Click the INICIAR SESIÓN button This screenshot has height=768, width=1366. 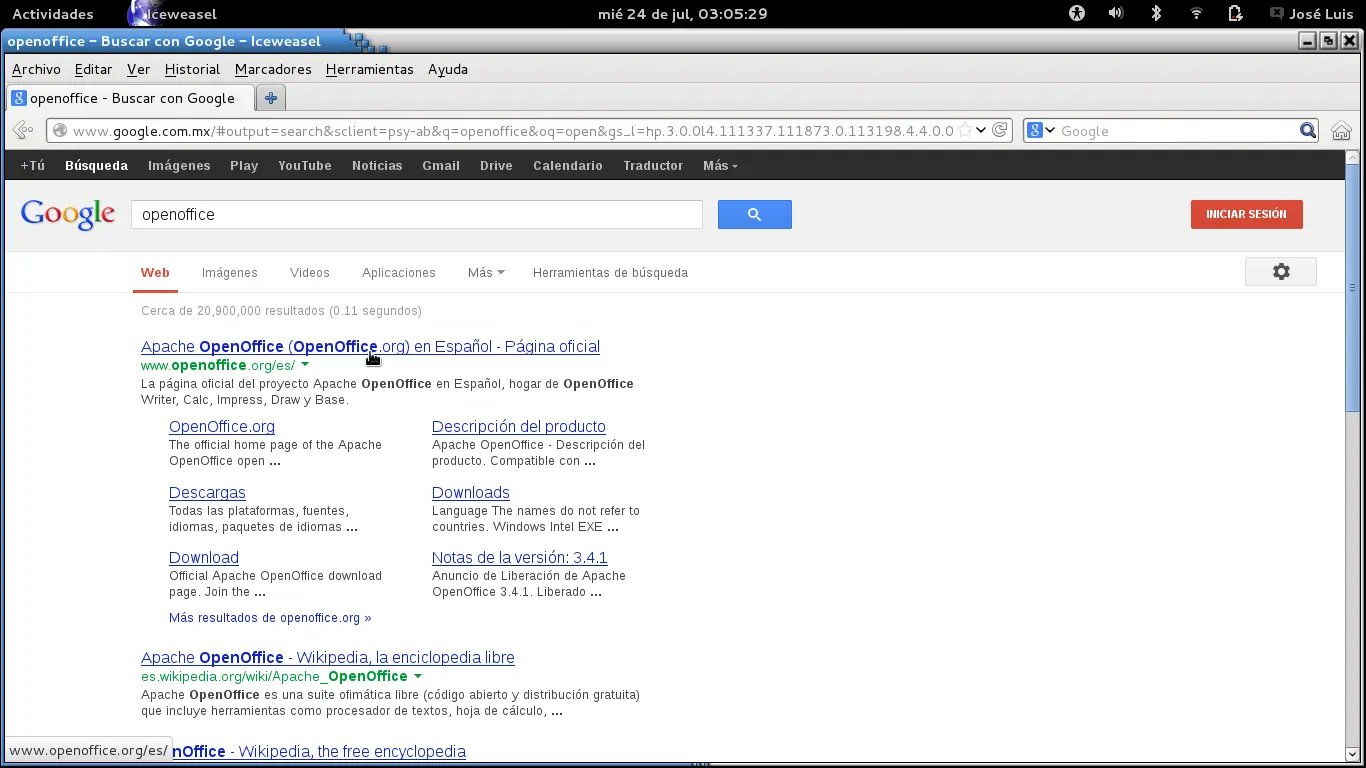click(x=1246, y=214)
